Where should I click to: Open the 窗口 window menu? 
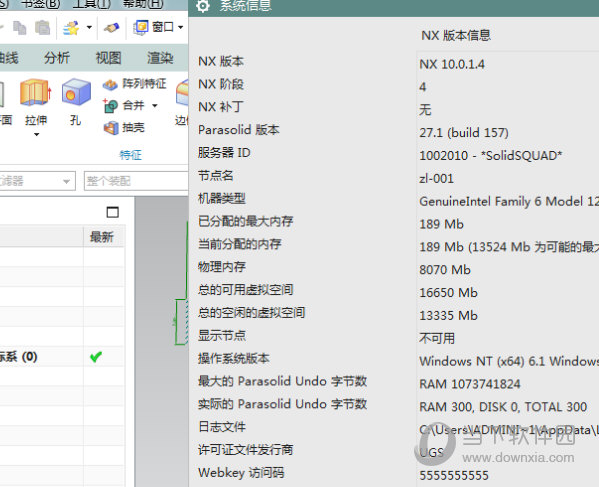tap(158, 27)
